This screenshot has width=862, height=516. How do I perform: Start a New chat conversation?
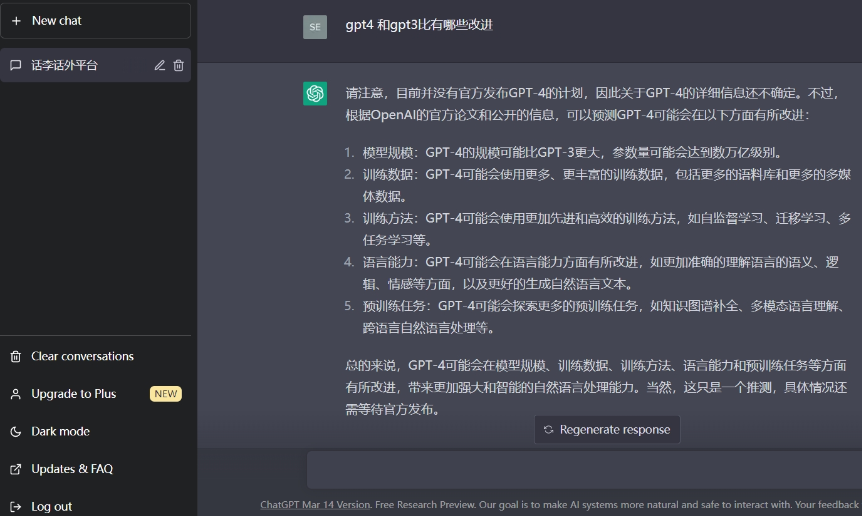click(96, 21)
